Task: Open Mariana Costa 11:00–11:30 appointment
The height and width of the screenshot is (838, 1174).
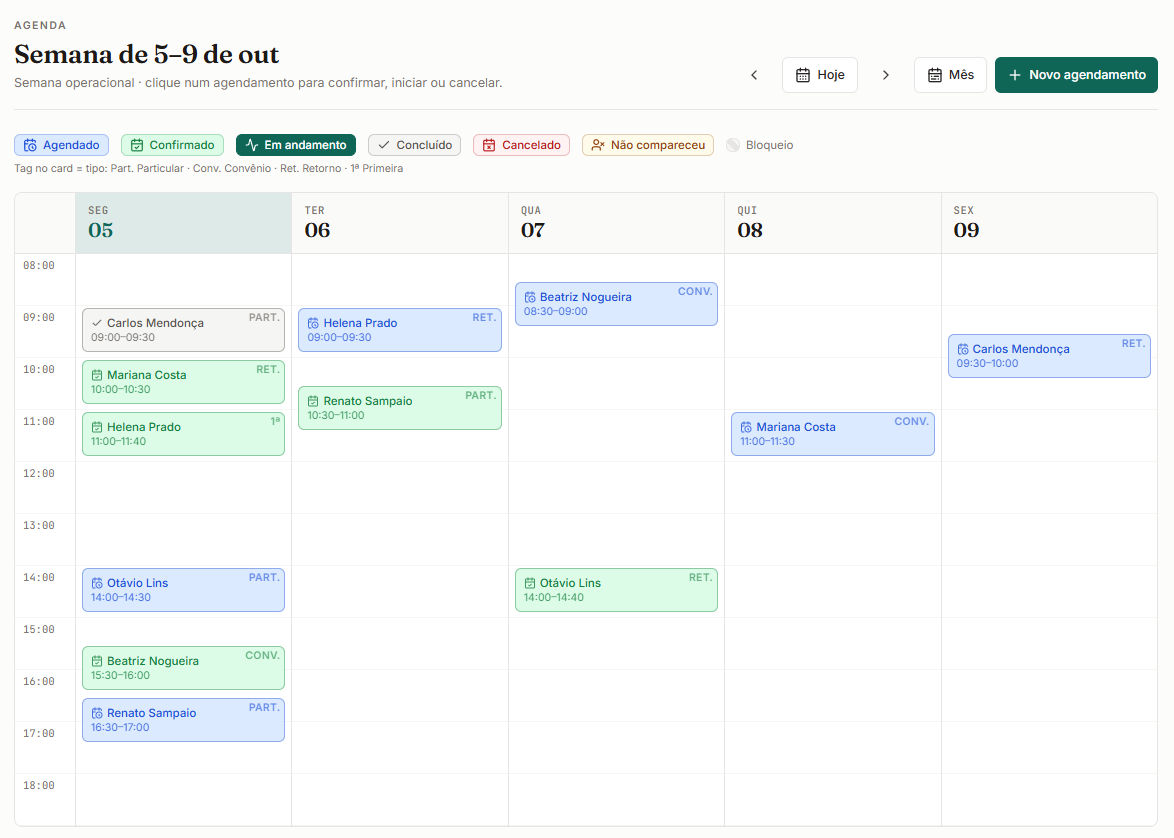Action: click(833, 434)
